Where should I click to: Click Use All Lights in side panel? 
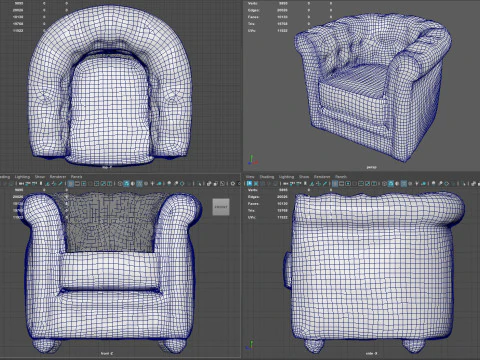[x=417, y=184]
